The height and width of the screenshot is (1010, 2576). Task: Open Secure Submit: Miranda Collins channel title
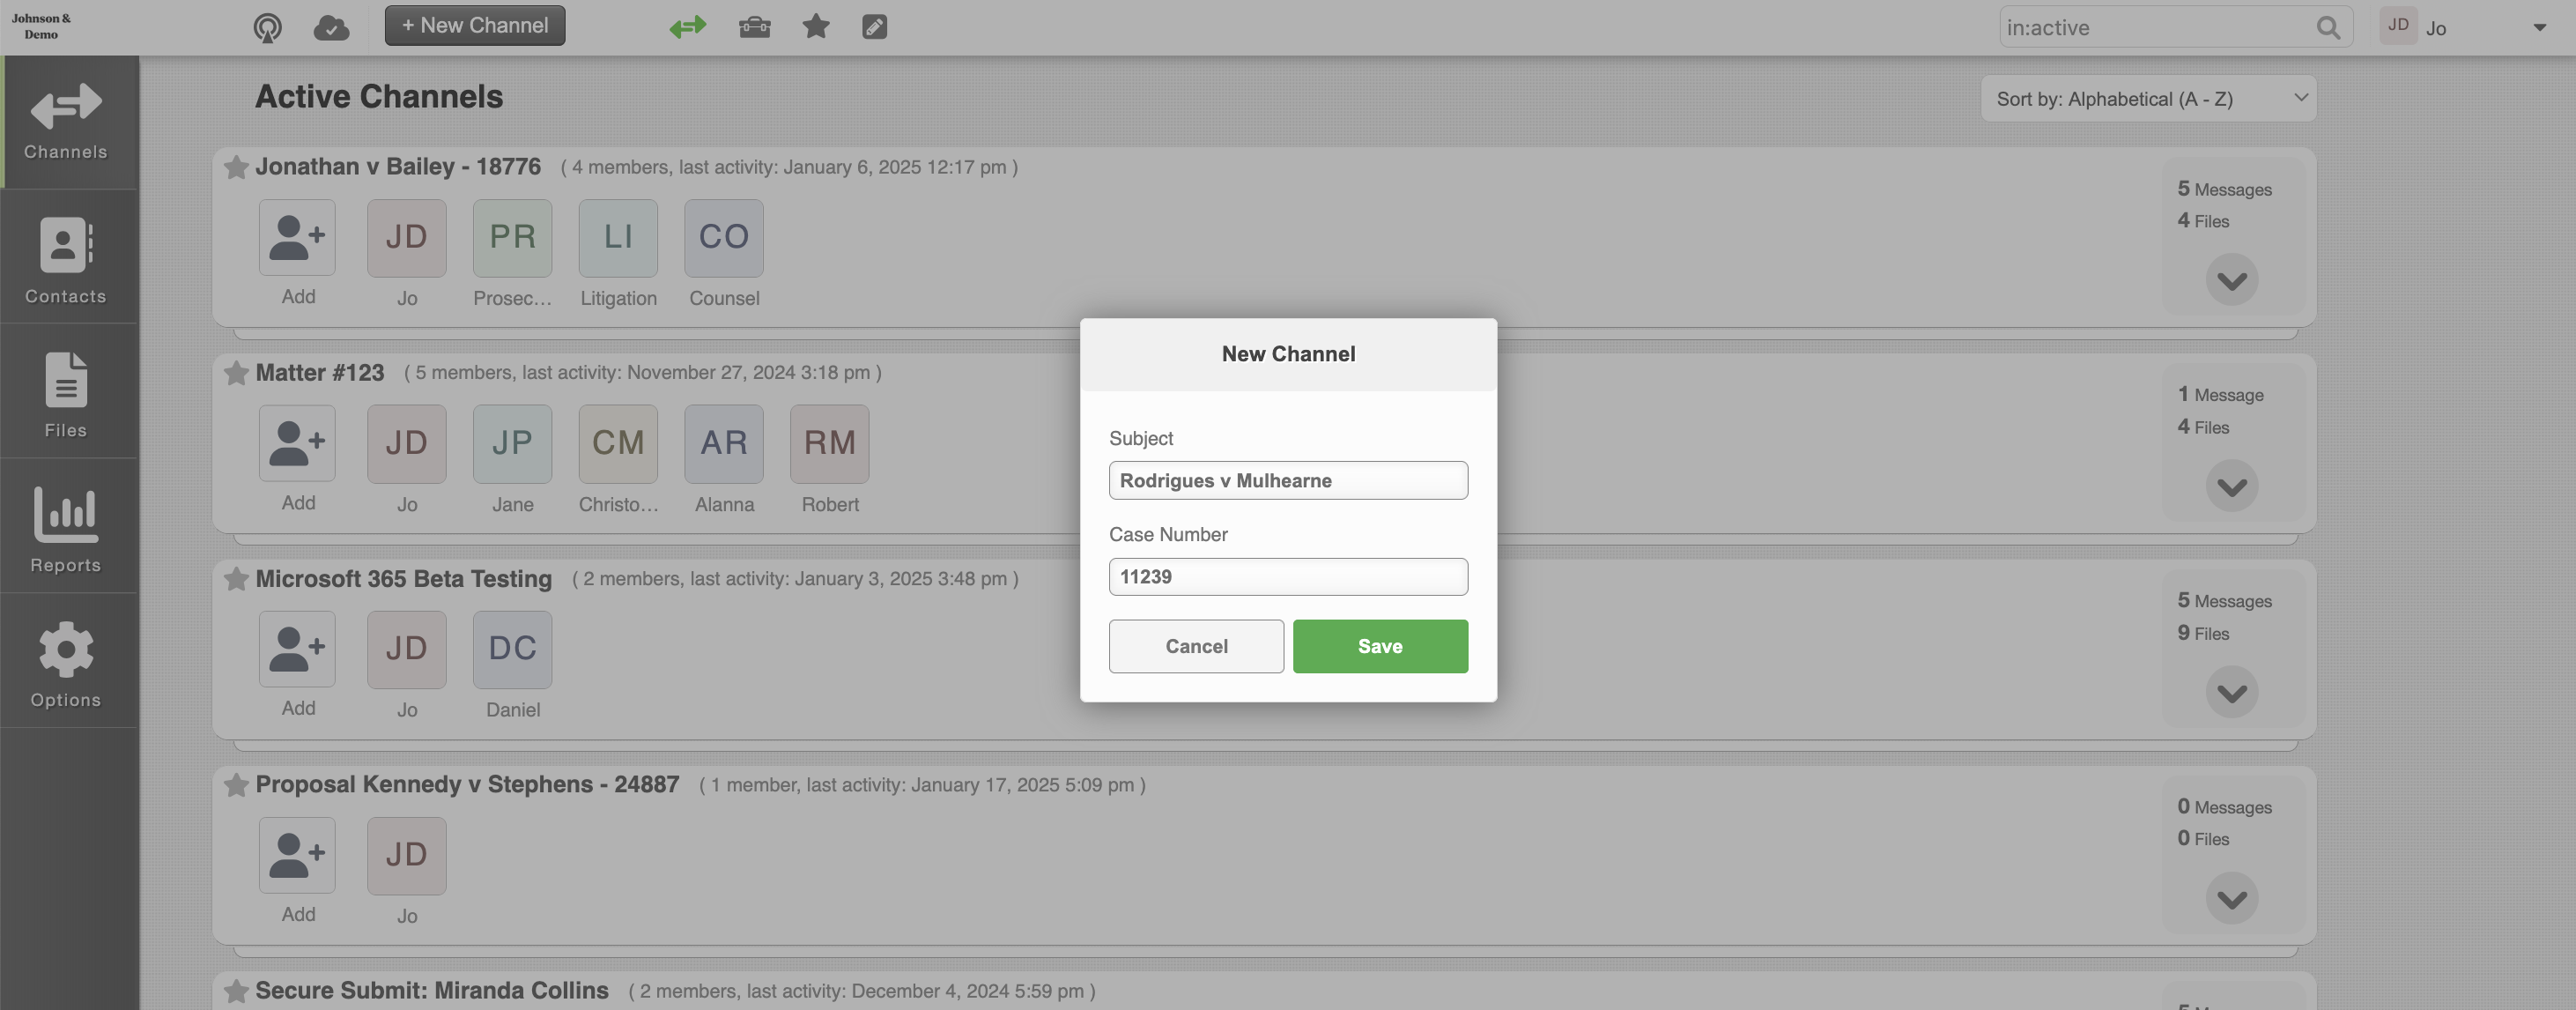tap(432, 991)
